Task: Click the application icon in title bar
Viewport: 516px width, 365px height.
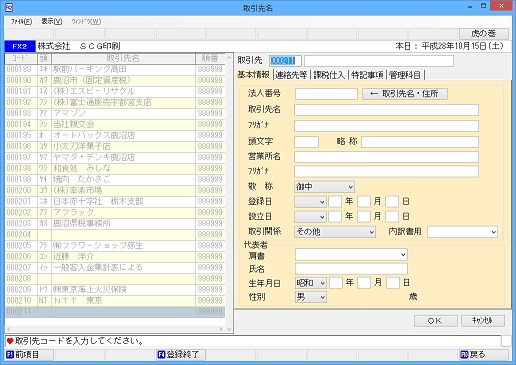Action: coord(9,7)
